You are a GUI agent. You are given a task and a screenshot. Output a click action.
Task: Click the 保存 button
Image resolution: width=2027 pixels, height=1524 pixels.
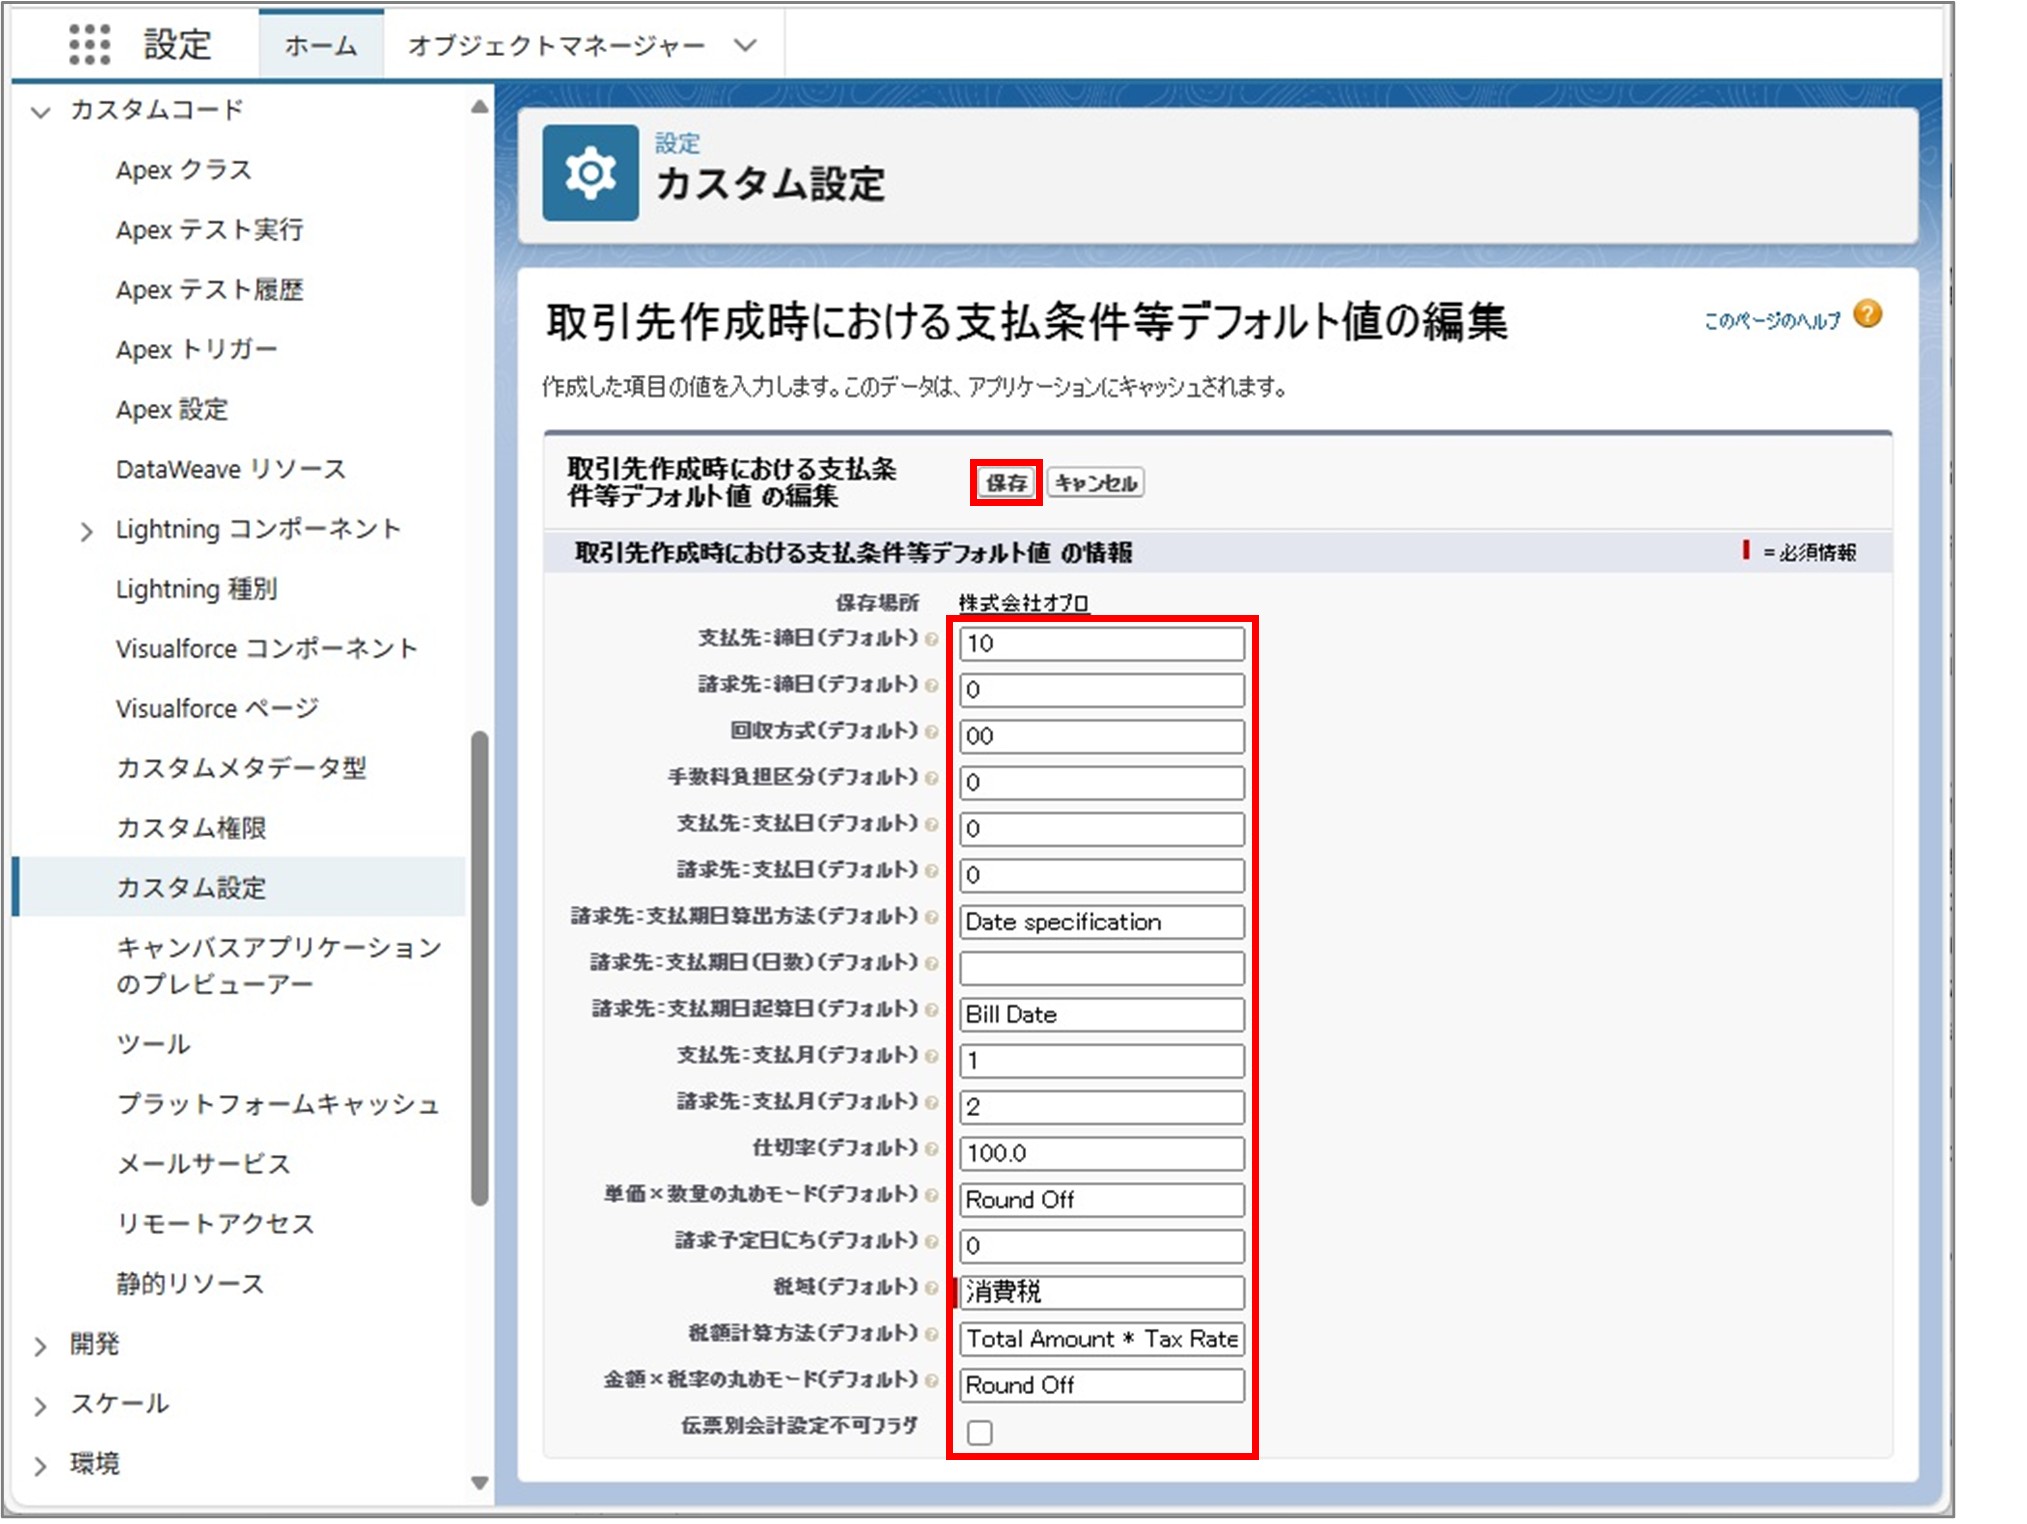coord(1006,484)
